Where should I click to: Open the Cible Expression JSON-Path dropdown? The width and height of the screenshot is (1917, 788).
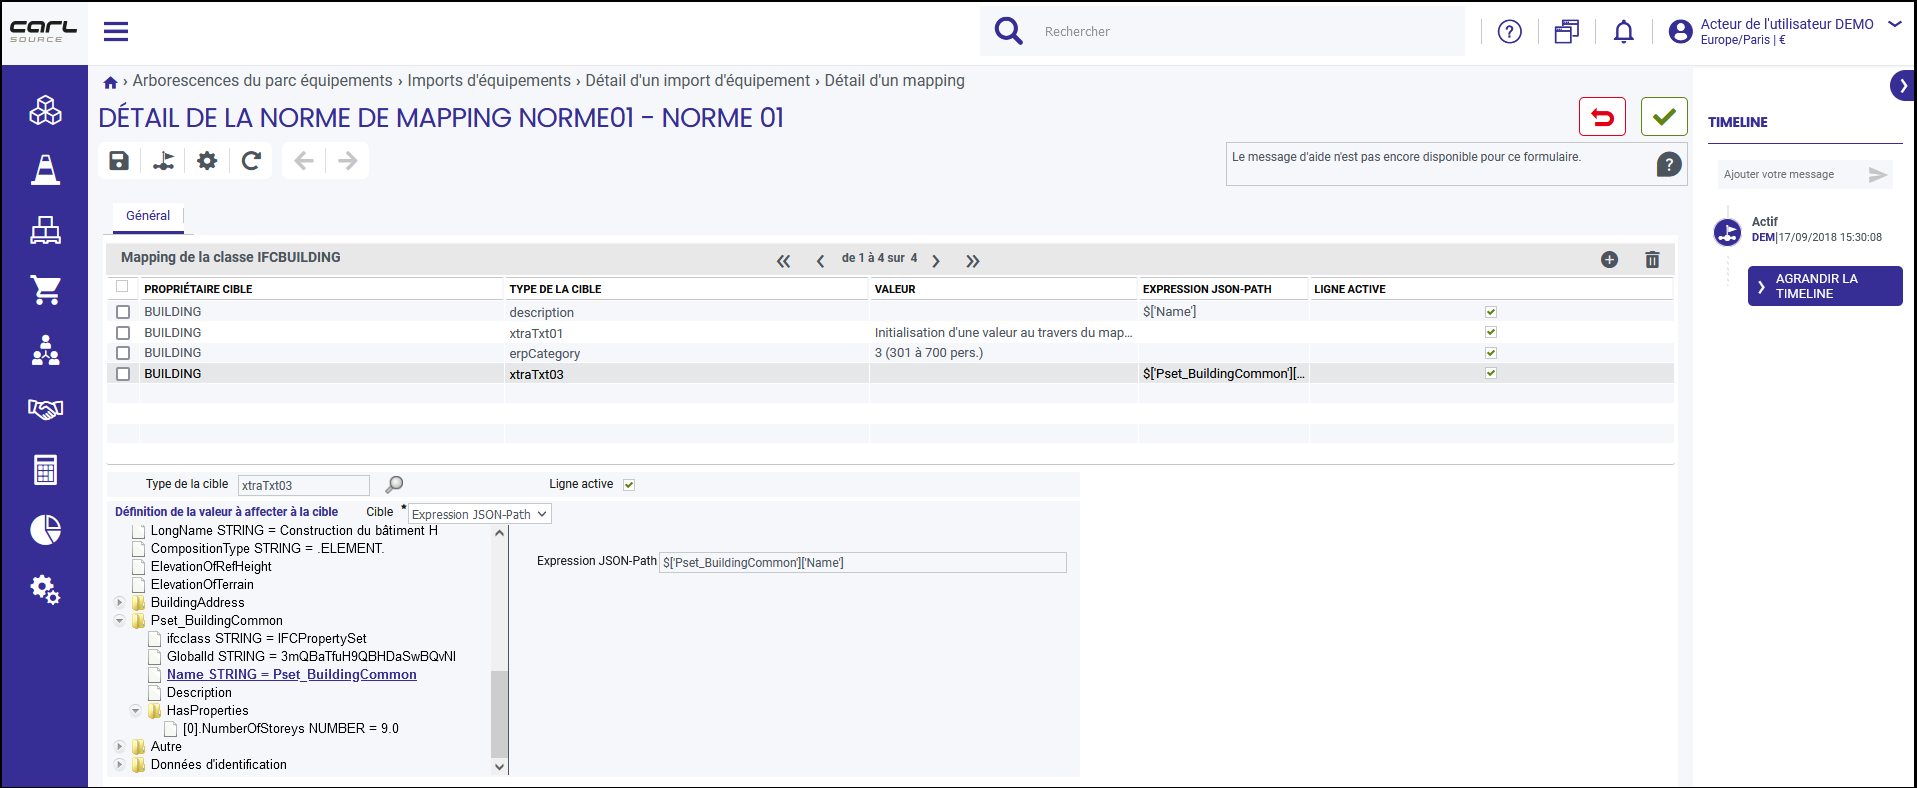(480, 514)
